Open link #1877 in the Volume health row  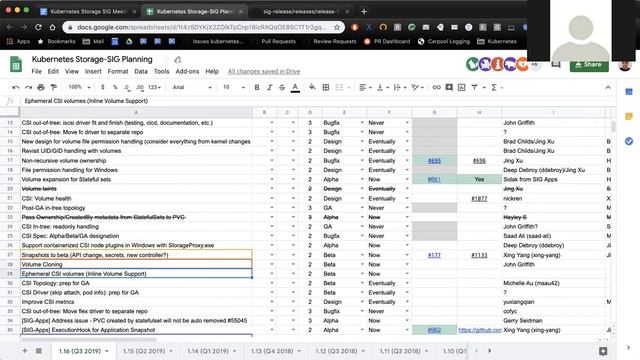(479, 198)
